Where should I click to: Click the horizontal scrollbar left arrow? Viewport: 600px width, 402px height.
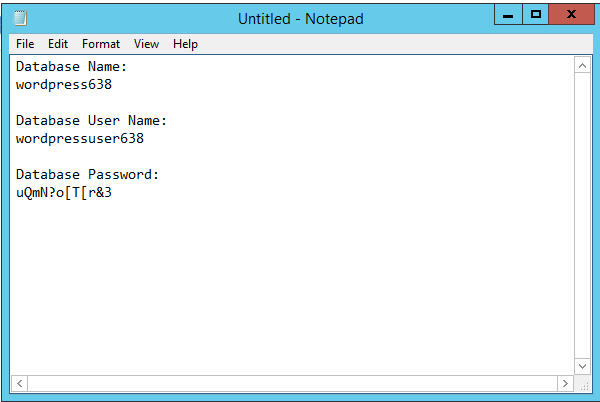click(x=20, y=383)
